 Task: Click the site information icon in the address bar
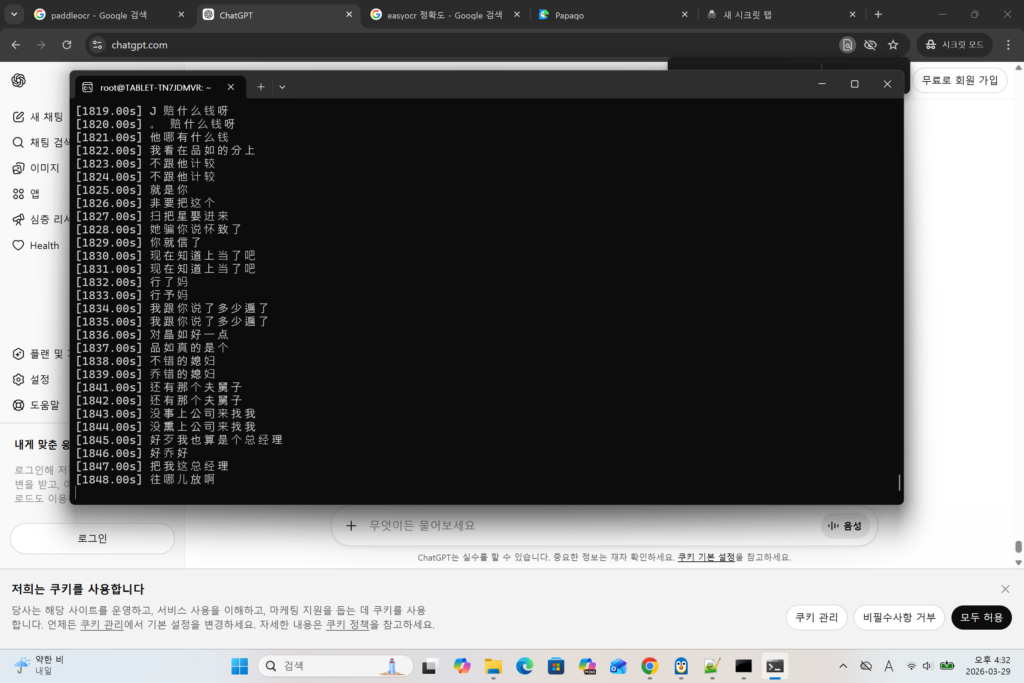tap(97, 45)
